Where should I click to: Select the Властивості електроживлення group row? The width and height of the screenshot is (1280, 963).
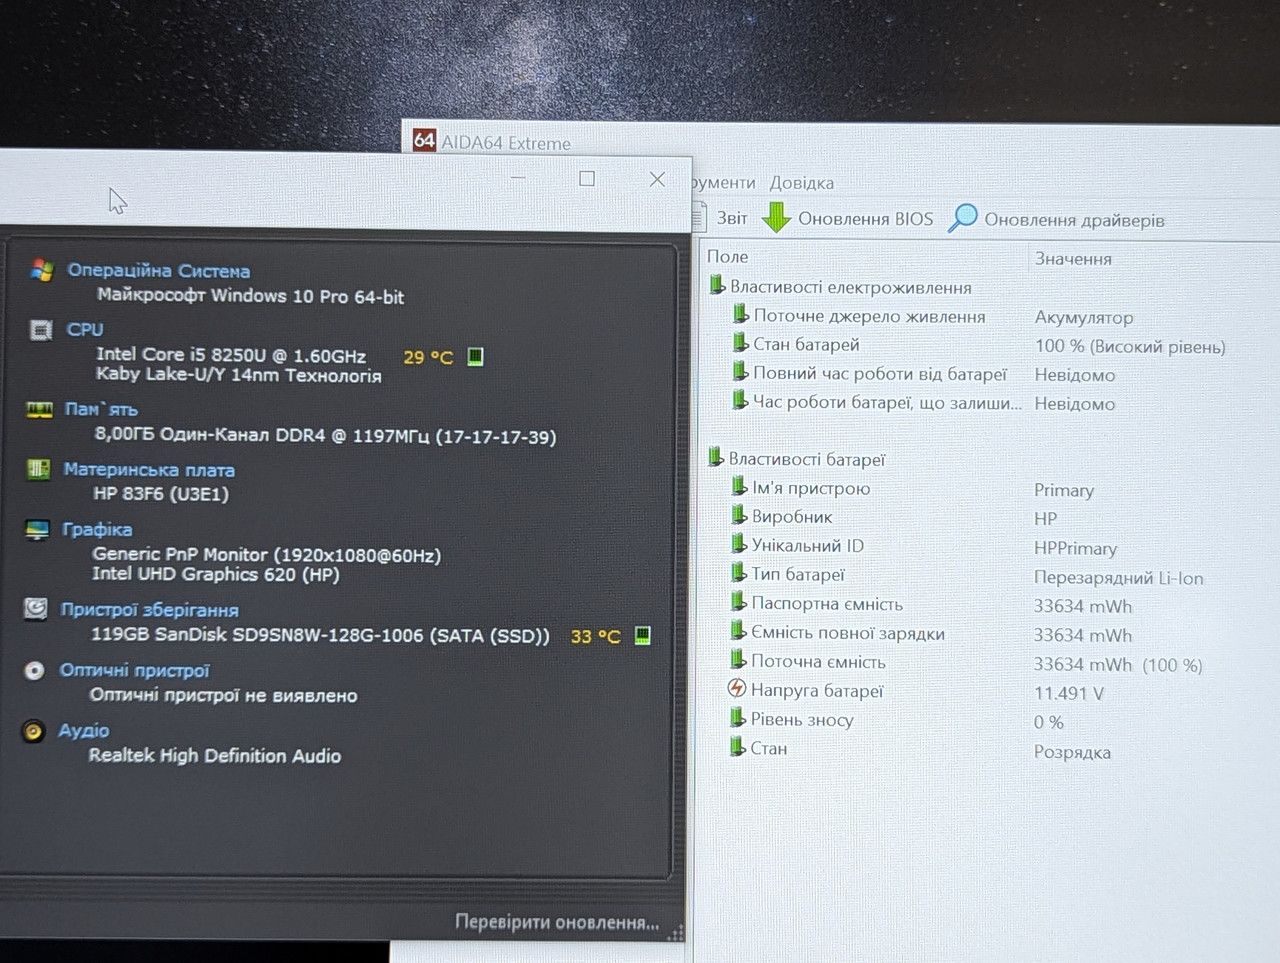[x=840, y=287]
